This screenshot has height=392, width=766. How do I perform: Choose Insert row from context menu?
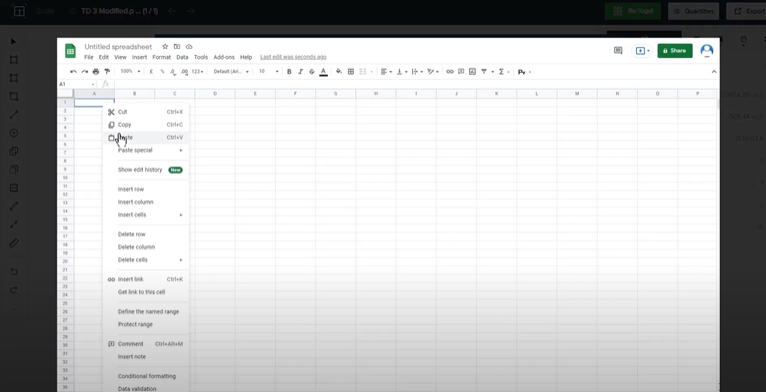(146, 189)
